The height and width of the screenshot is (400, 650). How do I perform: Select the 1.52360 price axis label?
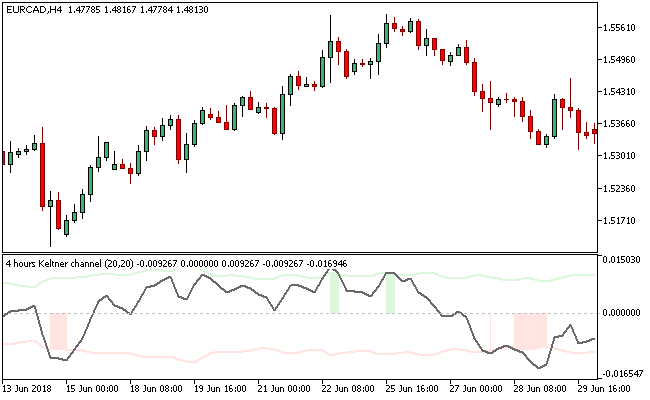(619, 189)
